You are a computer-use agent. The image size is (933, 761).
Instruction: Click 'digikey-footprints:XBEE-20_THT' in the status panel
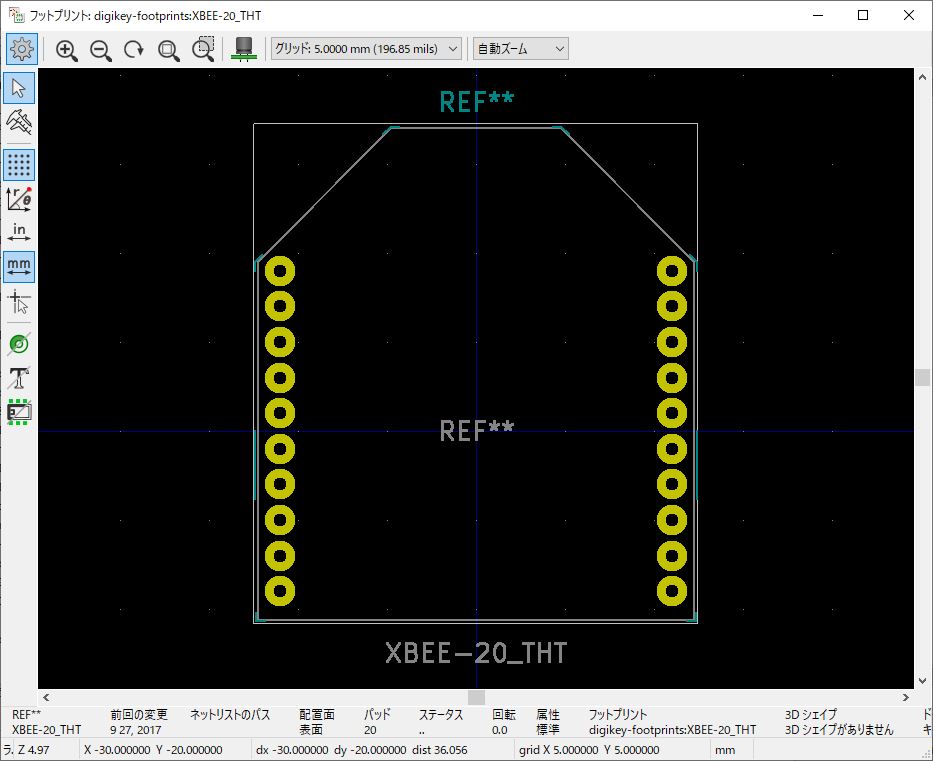click(x=672, y=730)
